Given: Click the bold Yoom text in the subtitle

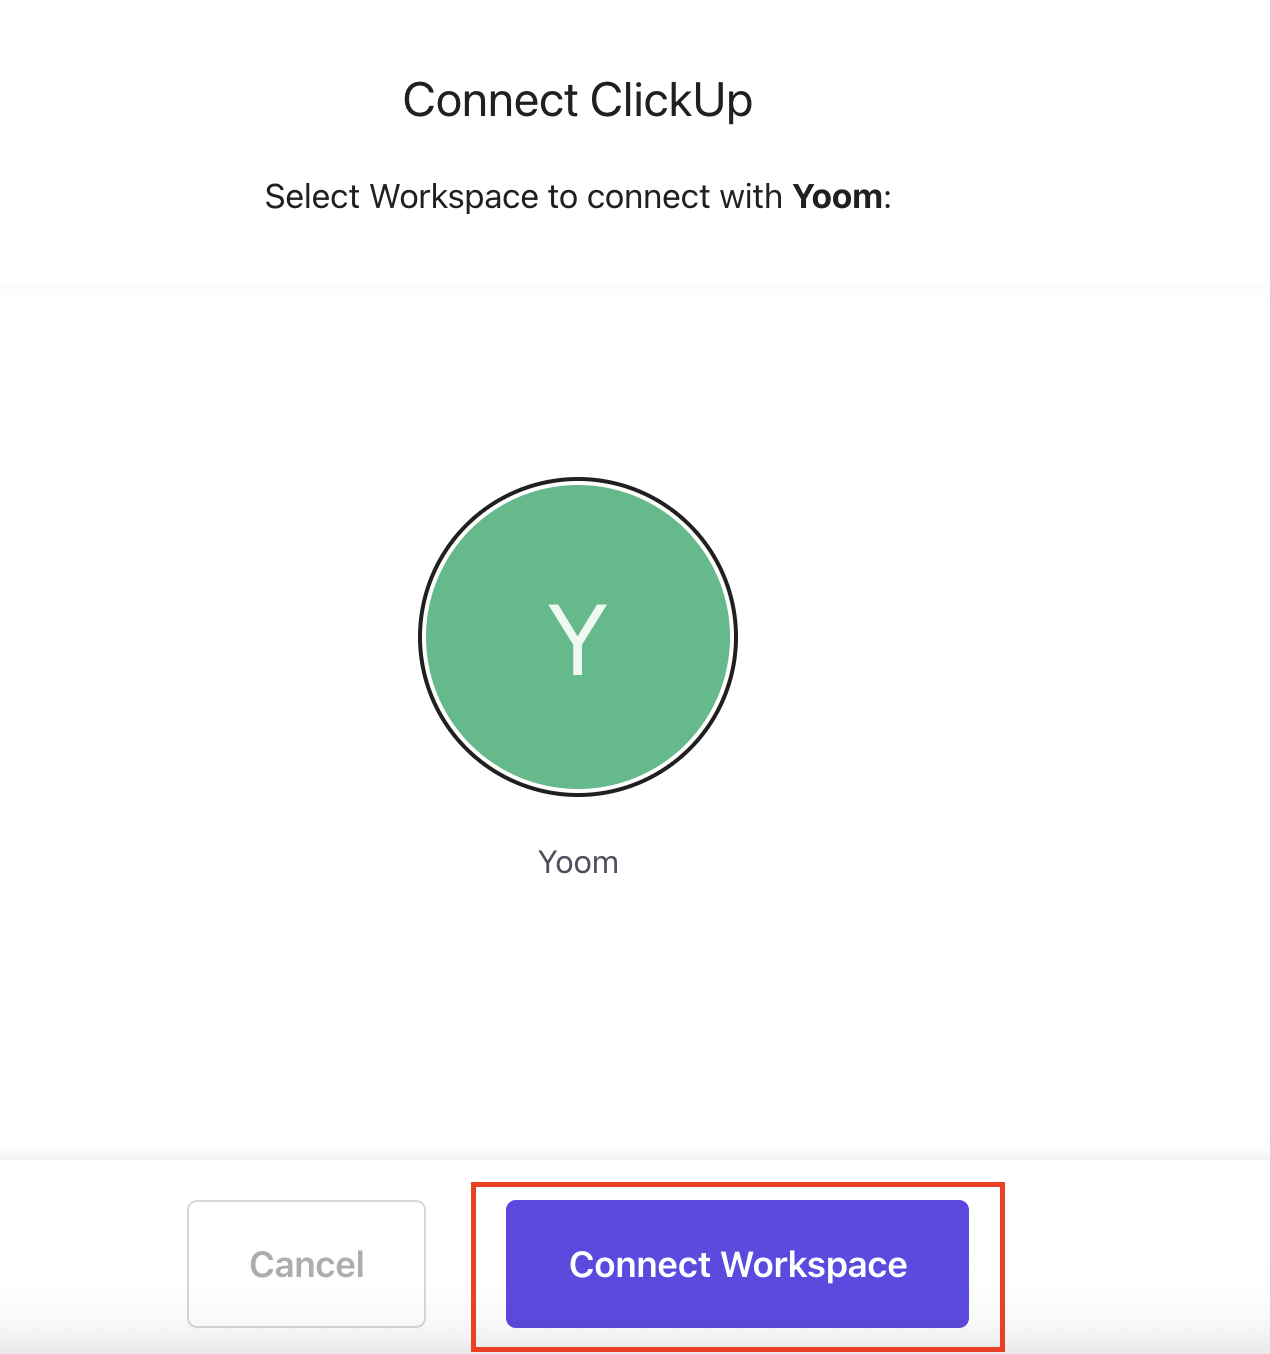Looking at the screenshot, I should click(x=837, y=197).
